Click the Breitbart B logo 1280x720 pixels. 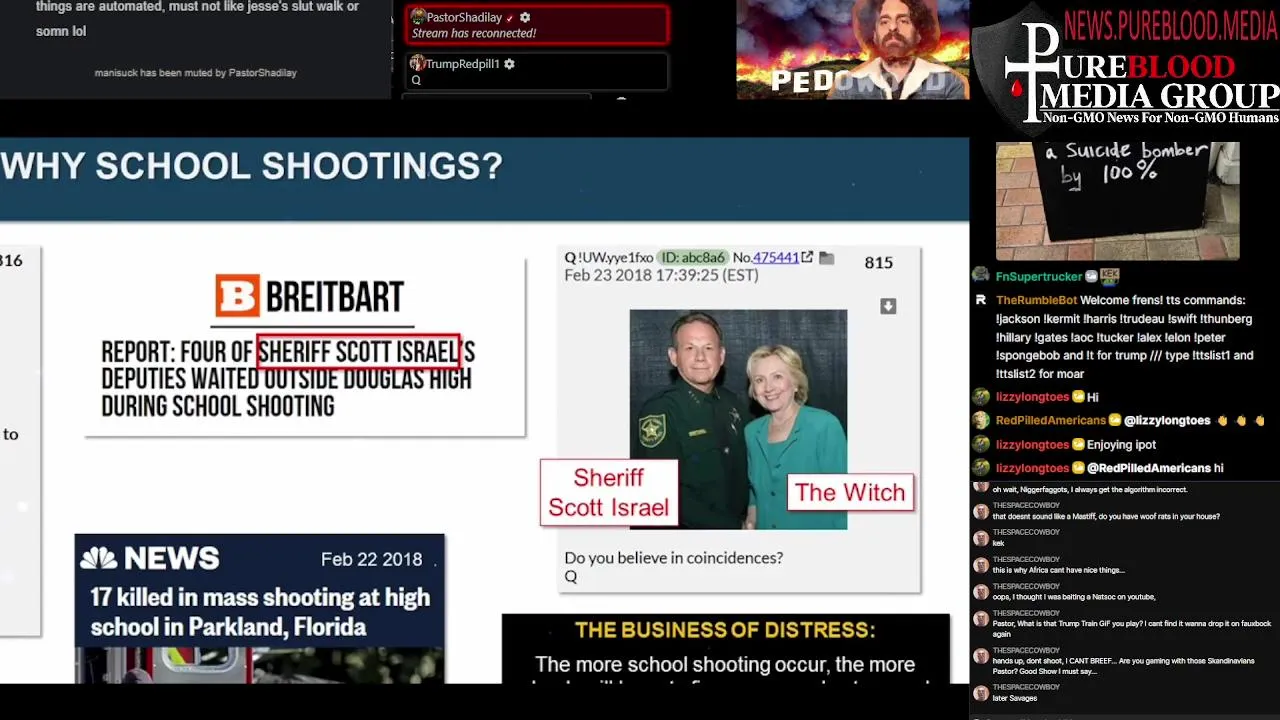point(237,296)
